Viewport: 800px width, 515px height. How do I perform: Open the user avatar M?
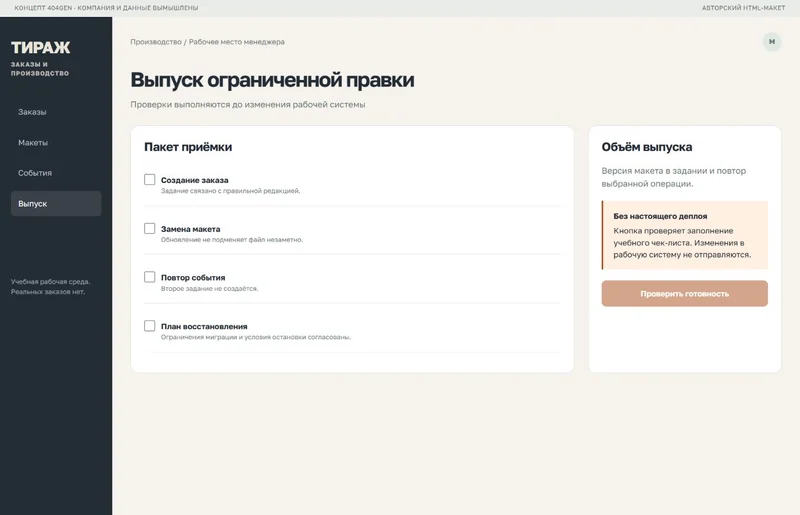771,42
